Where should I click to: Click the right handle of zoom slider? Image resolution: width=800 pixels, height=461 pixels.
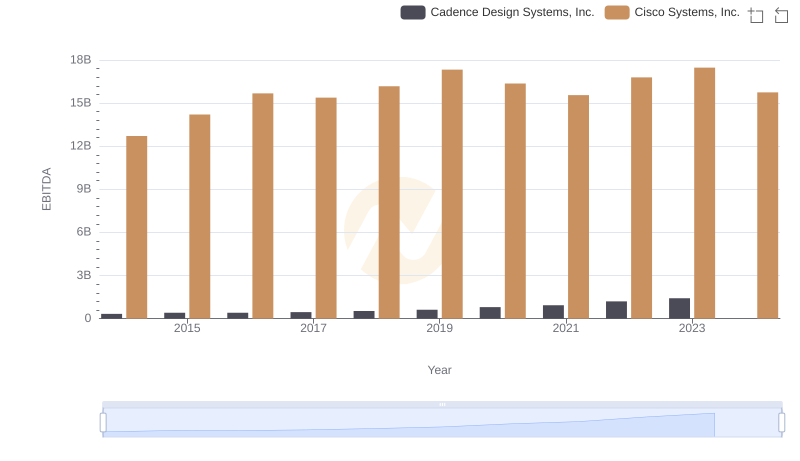point(782,423)
